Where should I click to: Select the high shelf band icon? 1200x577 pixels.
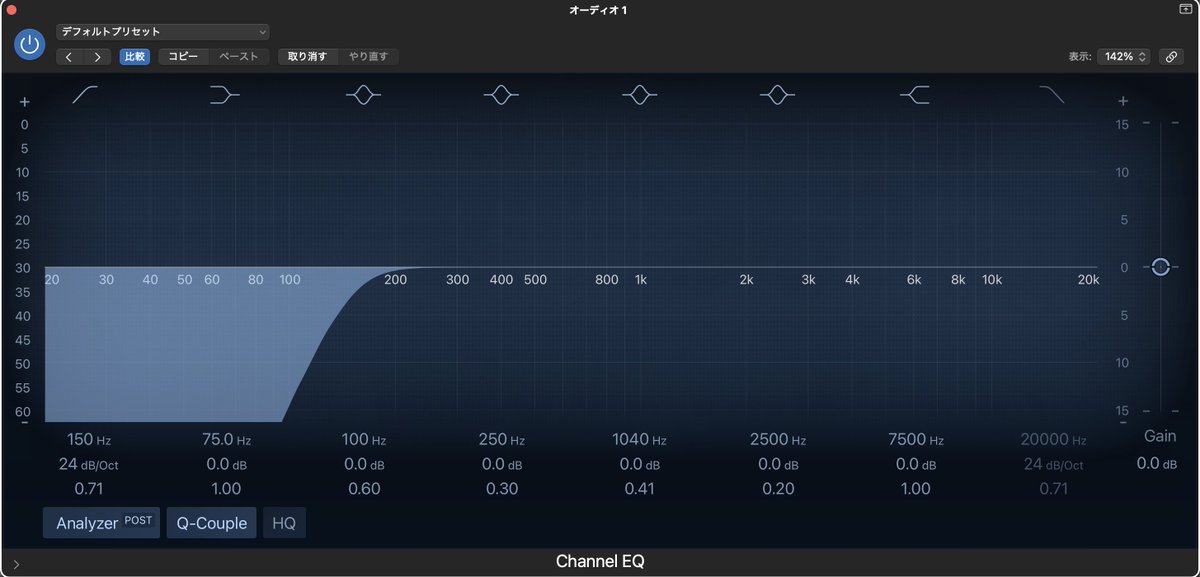915,95
